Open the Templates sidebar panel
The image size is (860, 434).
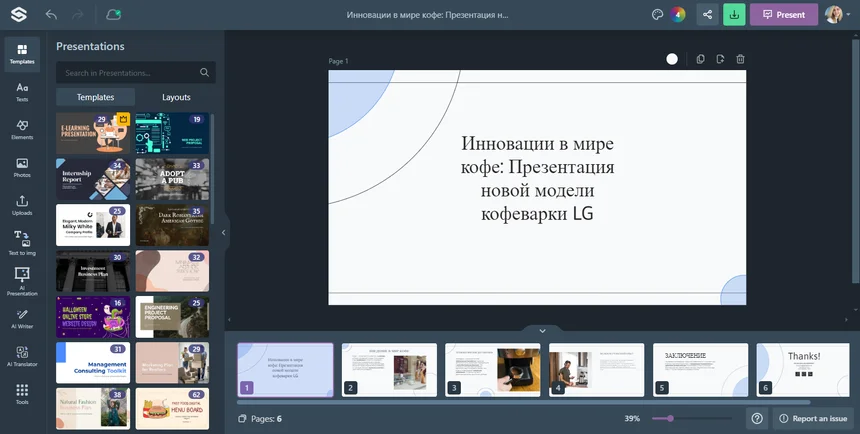tap(22, 54)
